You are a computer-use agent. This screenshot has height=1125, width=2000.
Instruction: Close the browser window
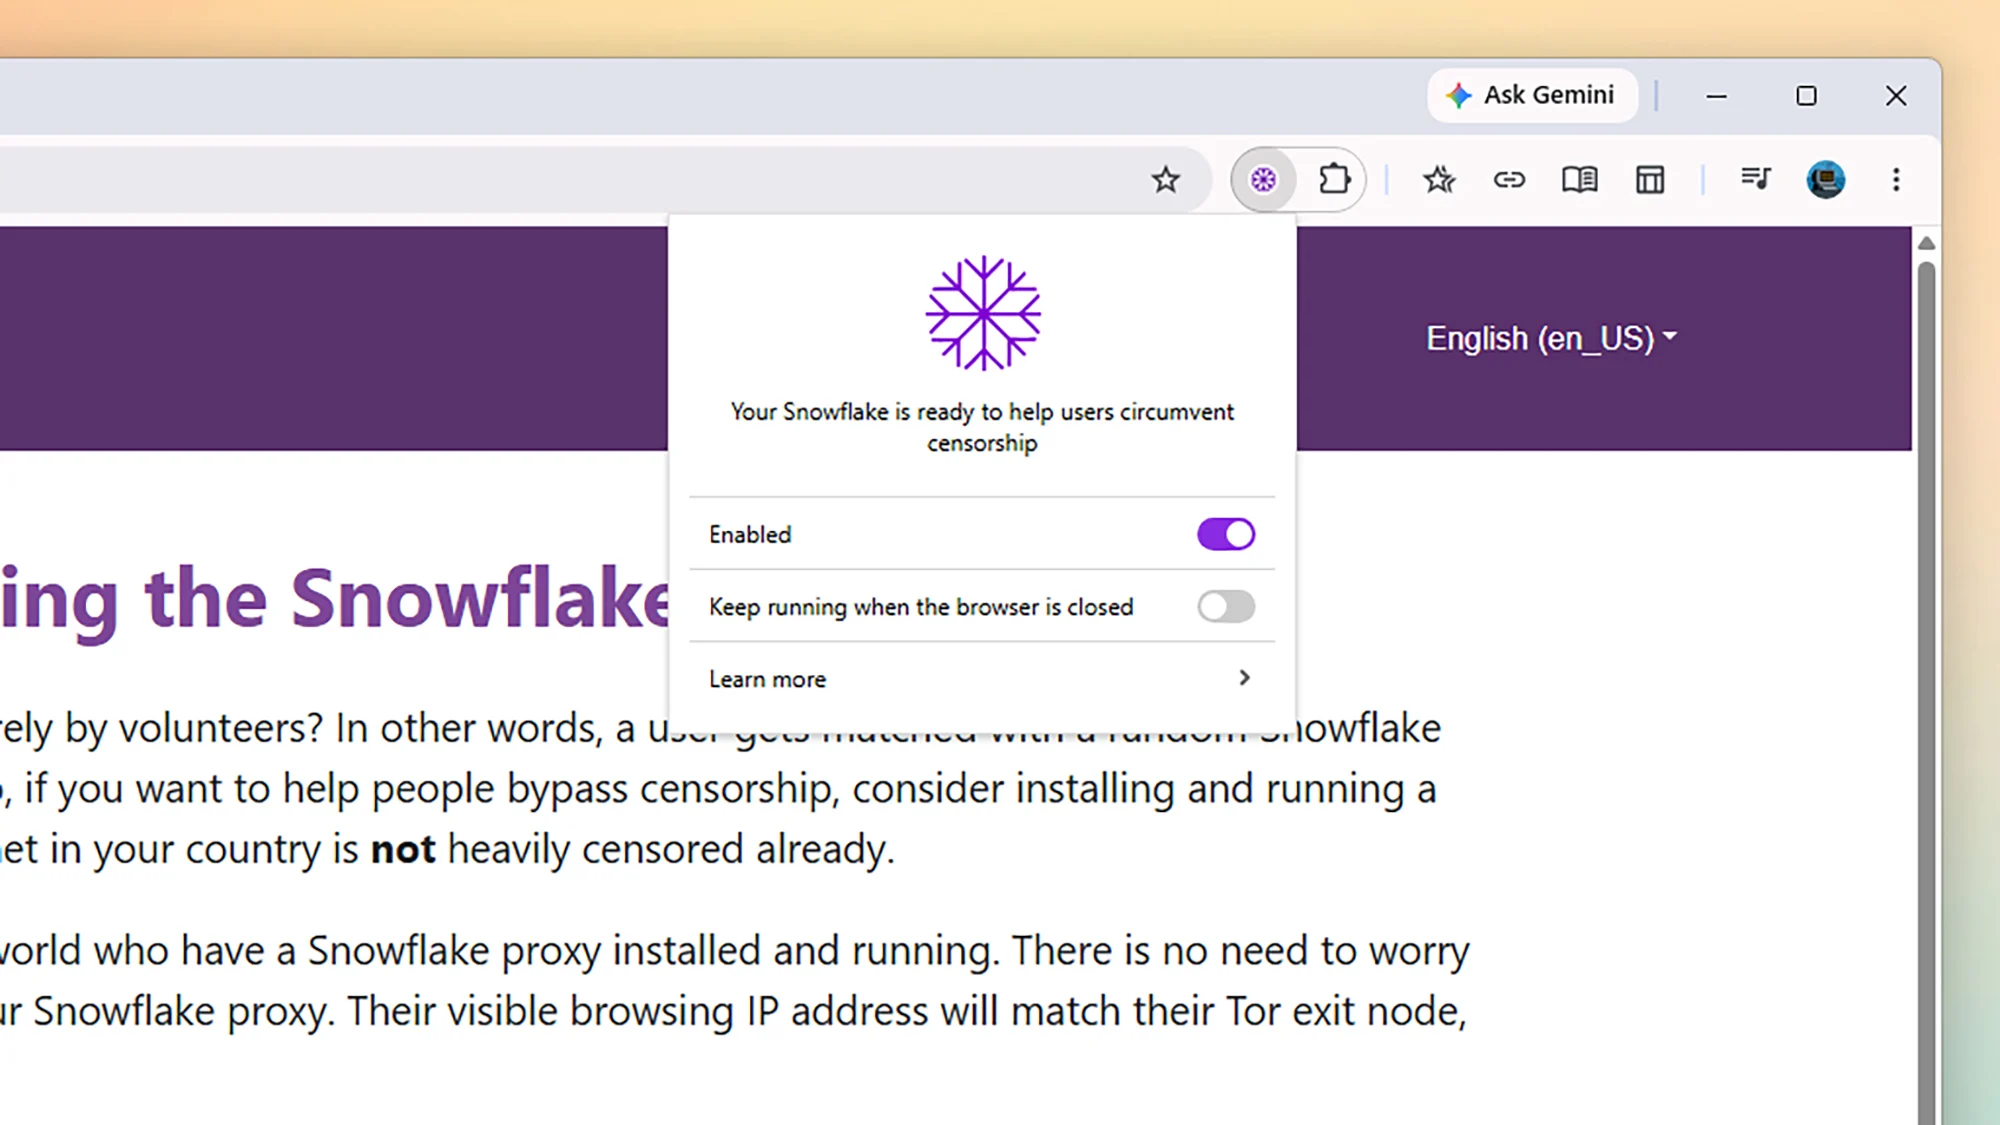[1896, 96]
